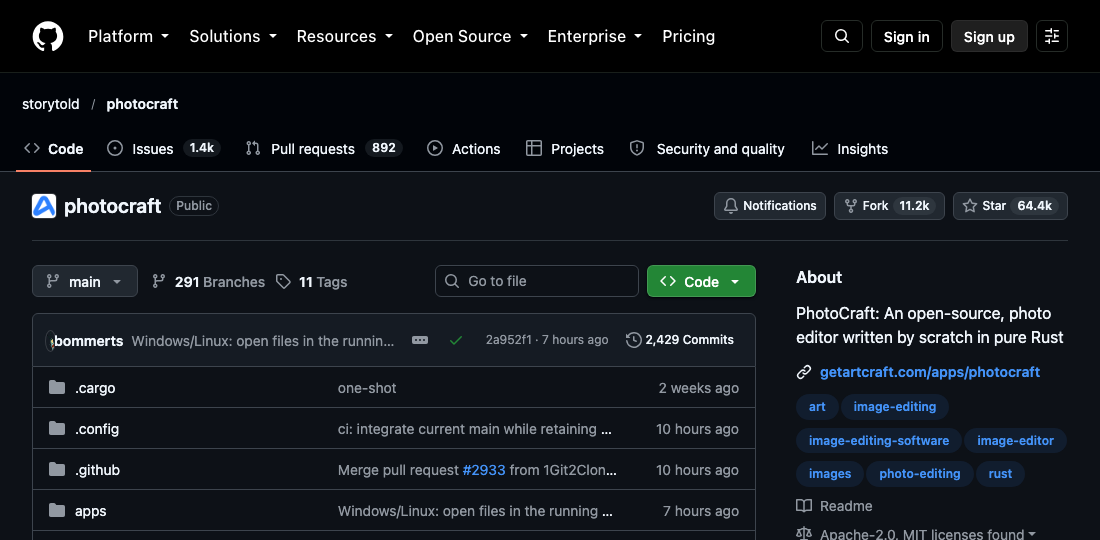Select the images topic tag
This screenshot has height=540, width=1100.
[830, 474]
